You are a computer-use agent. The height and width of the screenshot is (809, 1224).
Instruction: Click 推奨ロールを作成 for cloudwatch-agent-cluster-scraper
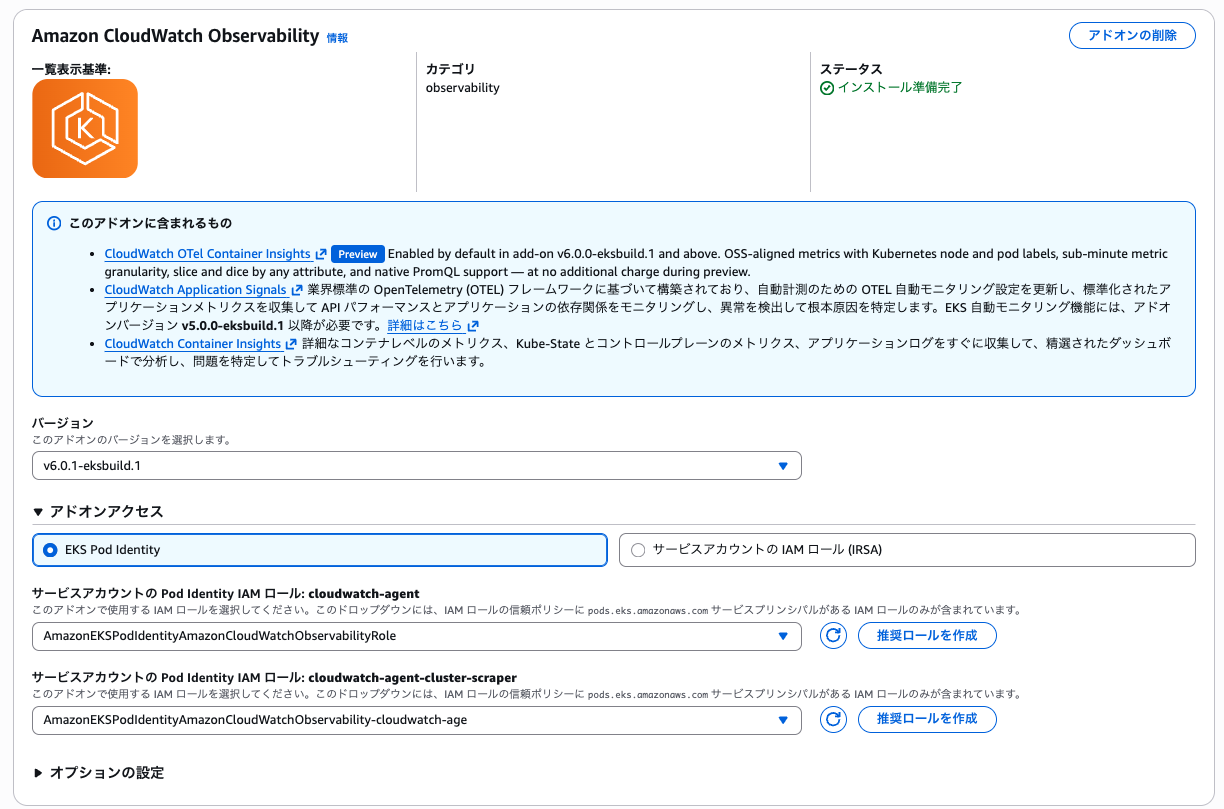point(927,719)
